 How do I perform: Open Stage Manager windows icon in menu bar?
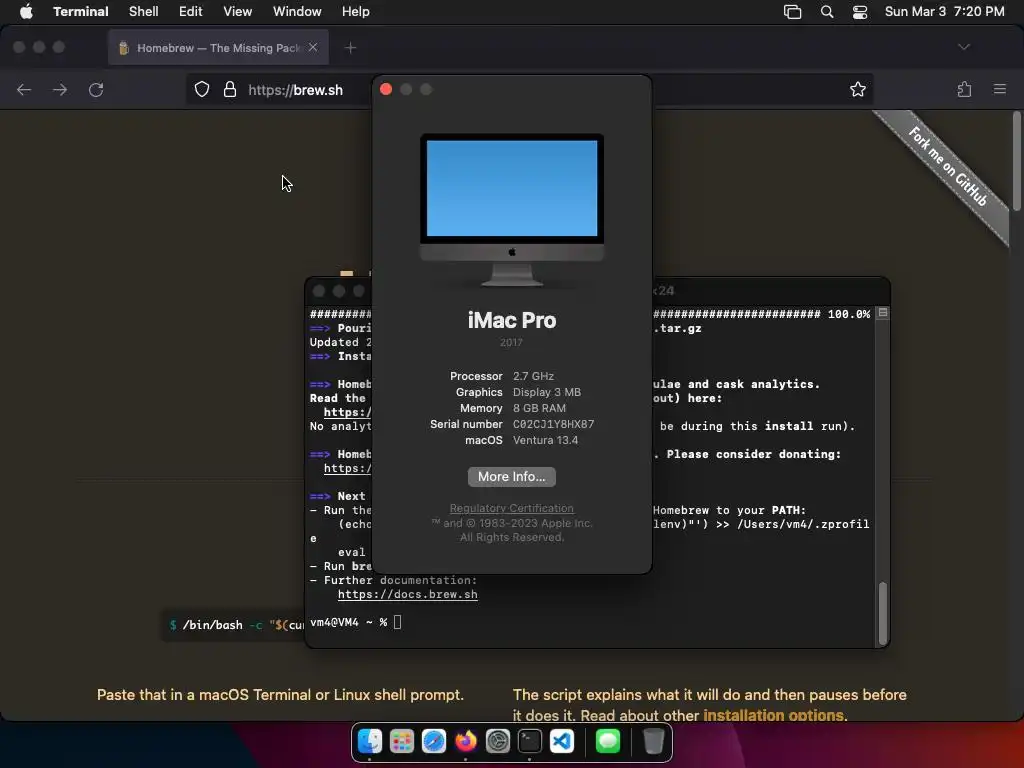coord(792,12)
